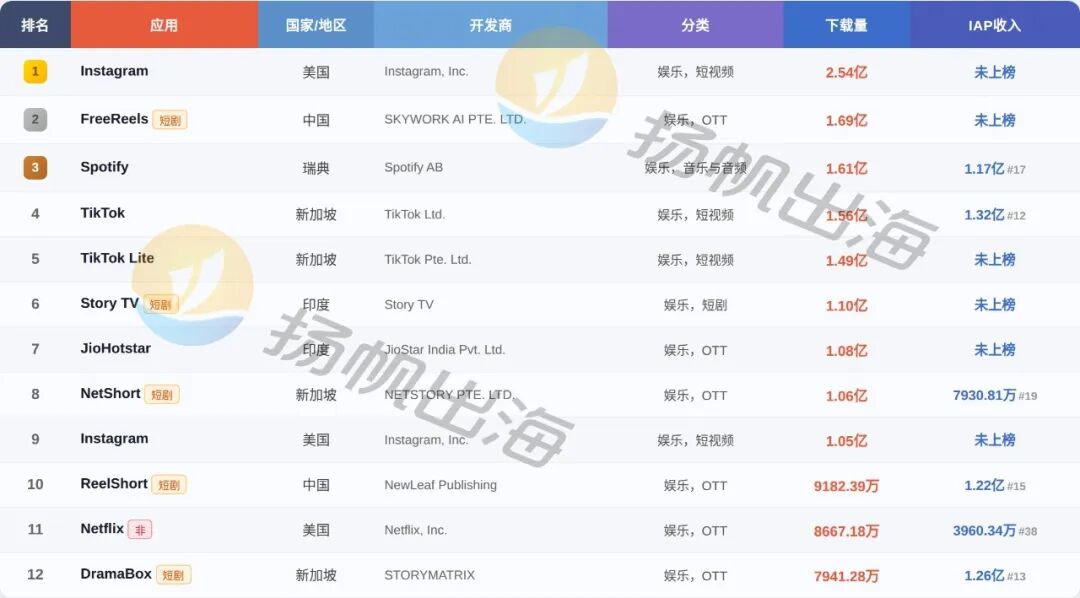This screenshot has width=1080, height=598.
Task: Click the 3960.34万 #38 IAP revenue
Action: [995, 530]
